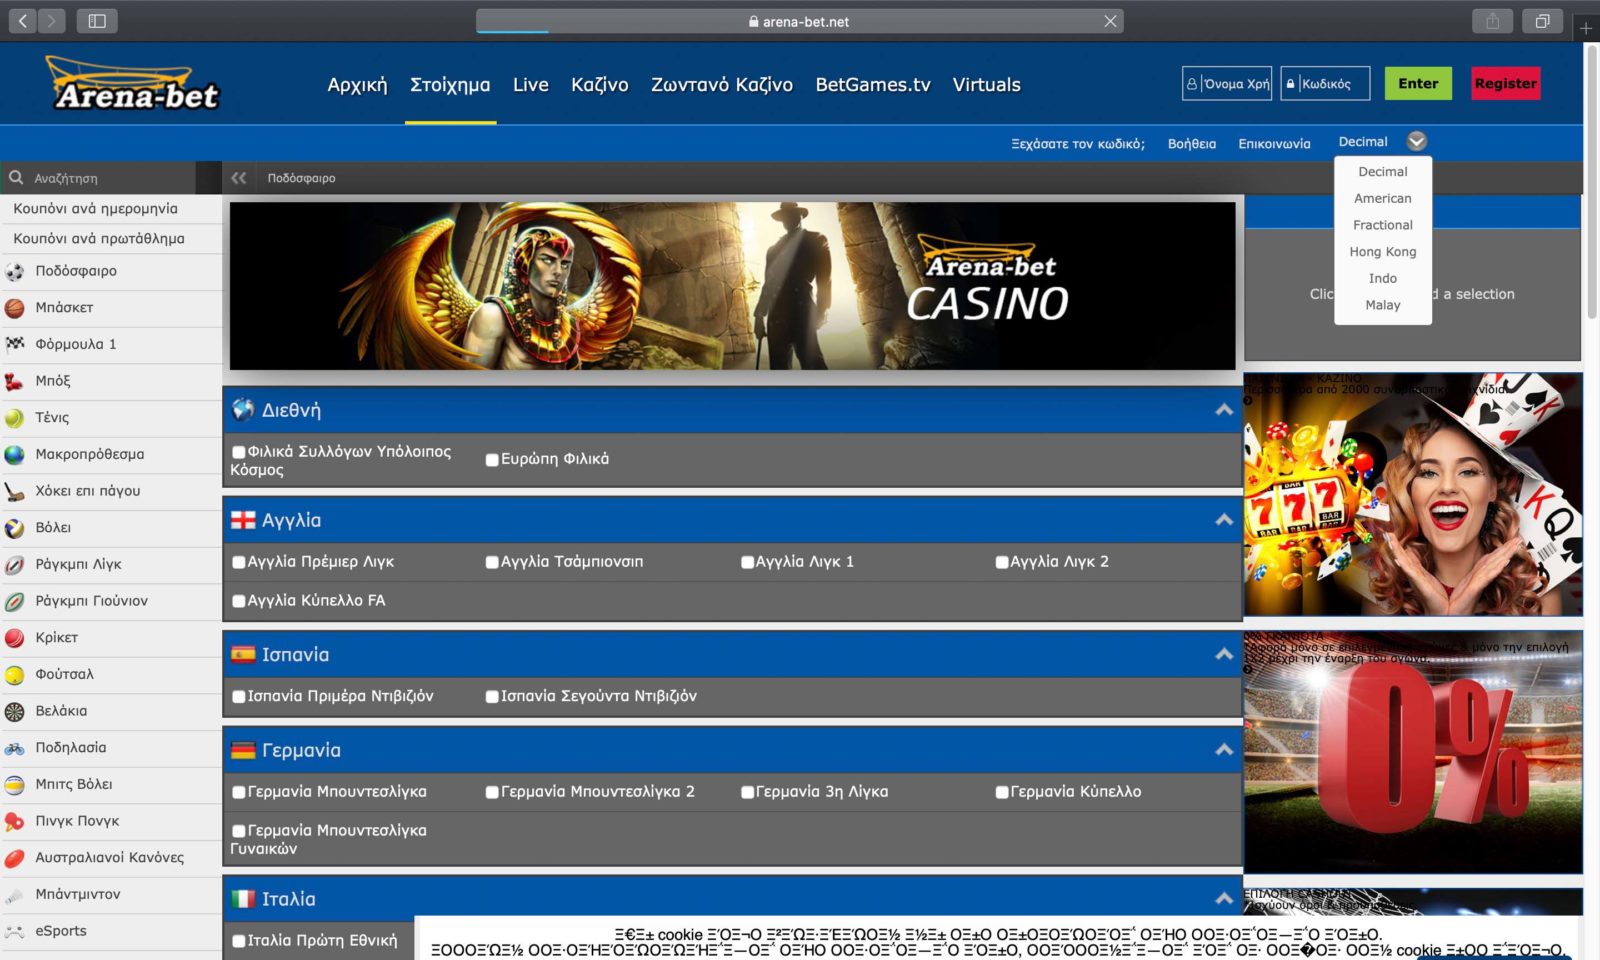Focus the username input field
This screenshot has width=1600, height=960.
click(1227, 84)
